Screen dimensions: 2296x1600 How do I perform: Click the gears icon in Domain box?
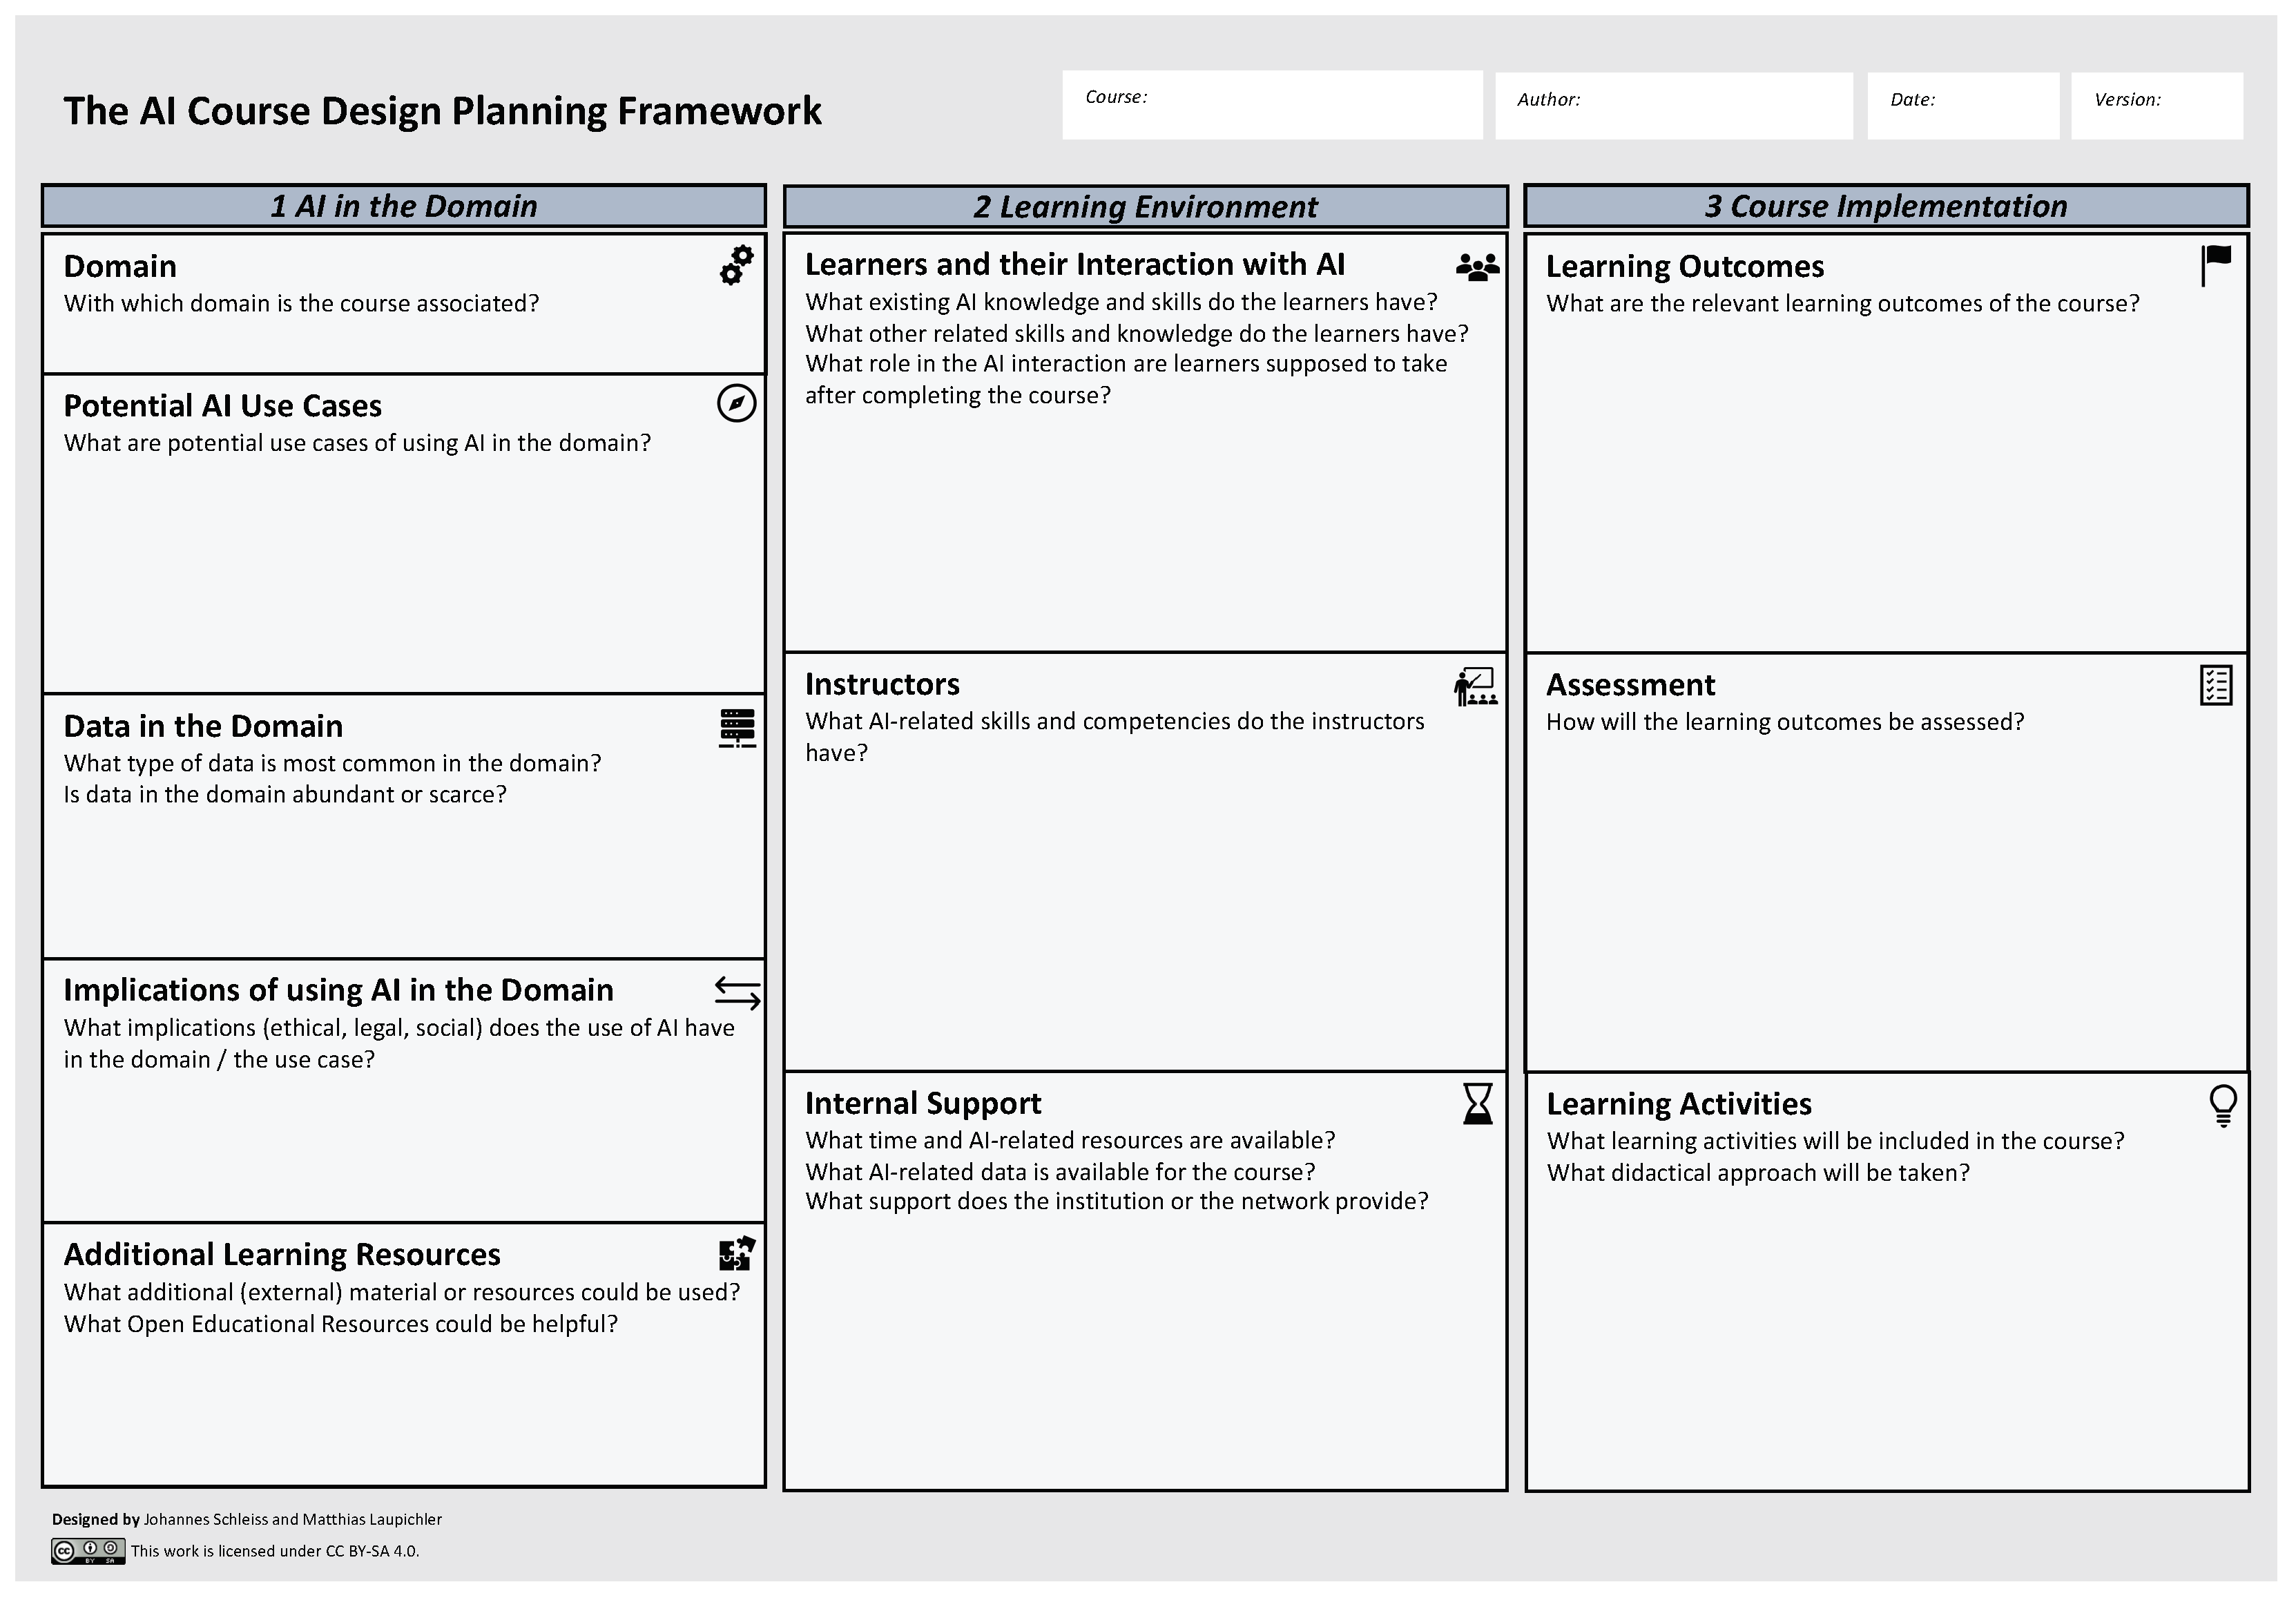(736, 265)
